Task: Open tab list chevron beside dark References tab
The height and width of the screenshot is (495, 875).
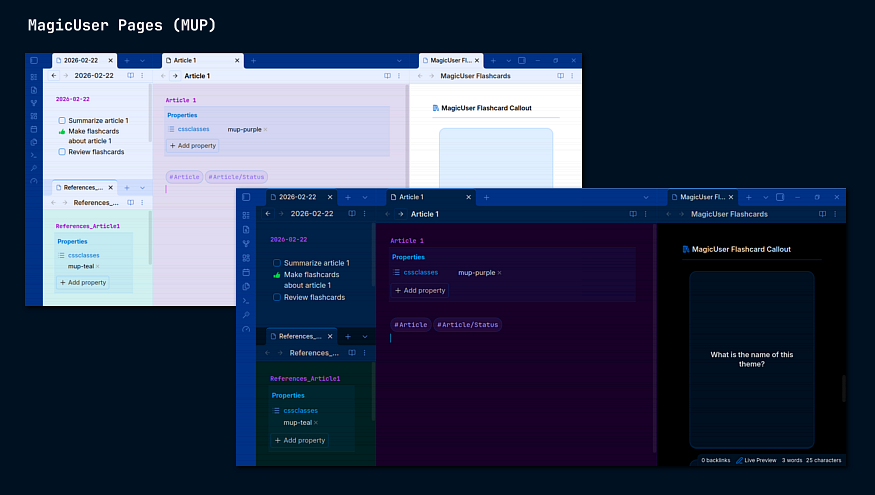Action: [365, 337]
